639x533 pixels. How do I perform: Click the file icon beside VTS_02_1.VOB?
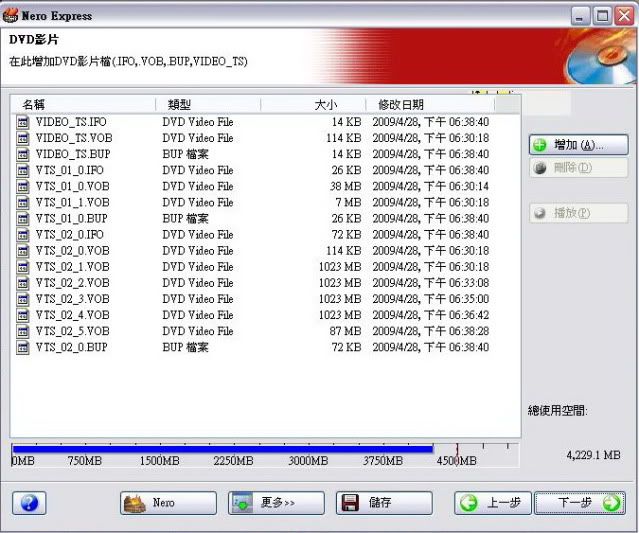pos(23,267)
